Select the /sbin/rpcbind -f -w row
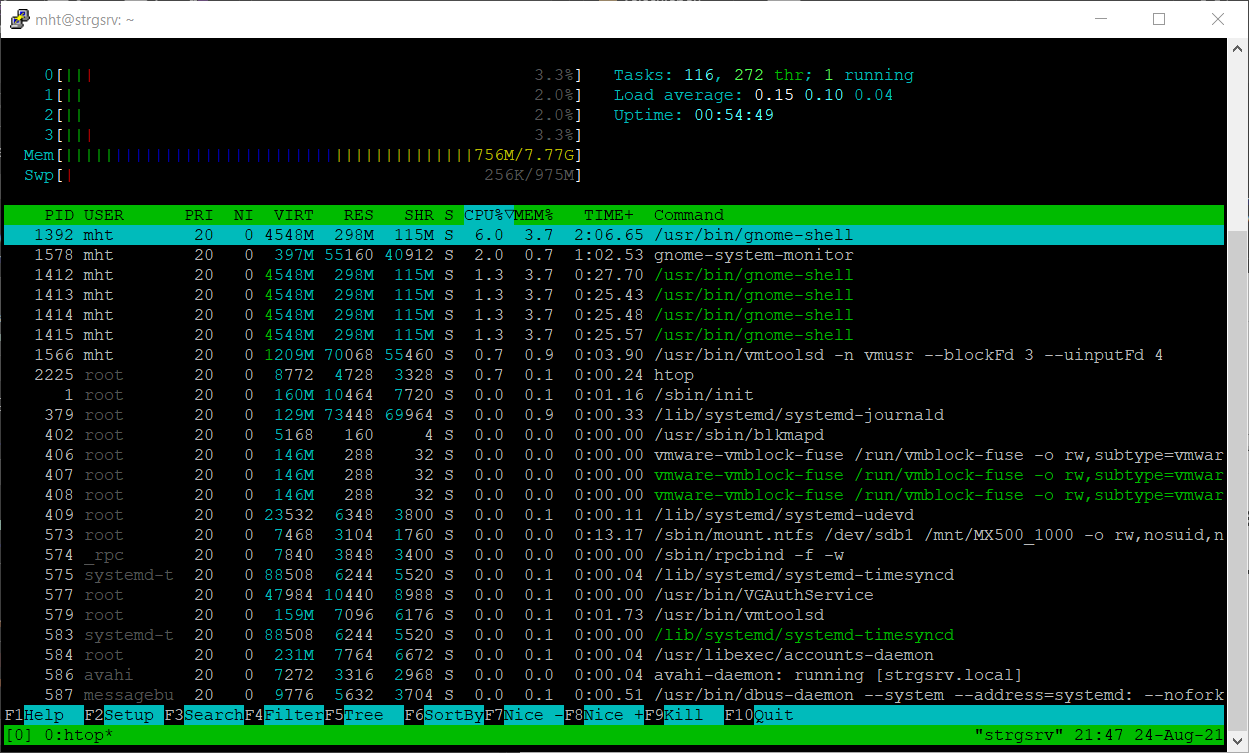Image resolution: width=1249 pixels, height=753 pixels. 614,555
